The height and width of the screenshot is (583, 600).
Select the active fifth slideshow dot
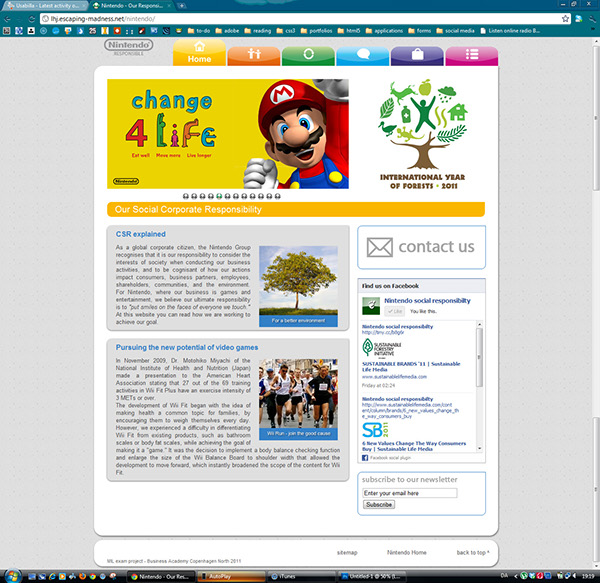pyautogui.click(x=219, y=196)
